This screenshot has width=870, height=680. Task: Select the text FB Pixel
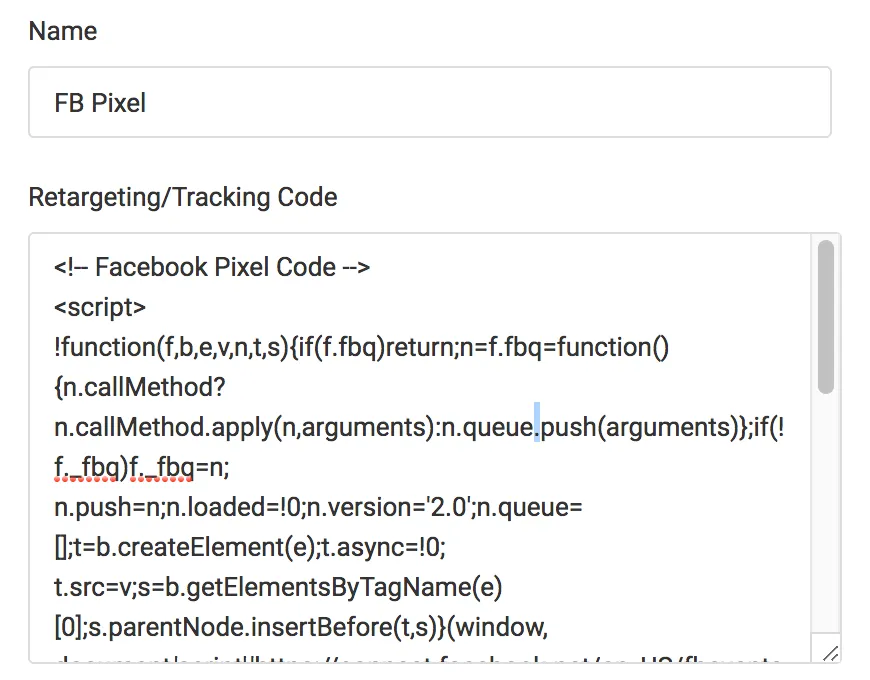click(100, 102)
